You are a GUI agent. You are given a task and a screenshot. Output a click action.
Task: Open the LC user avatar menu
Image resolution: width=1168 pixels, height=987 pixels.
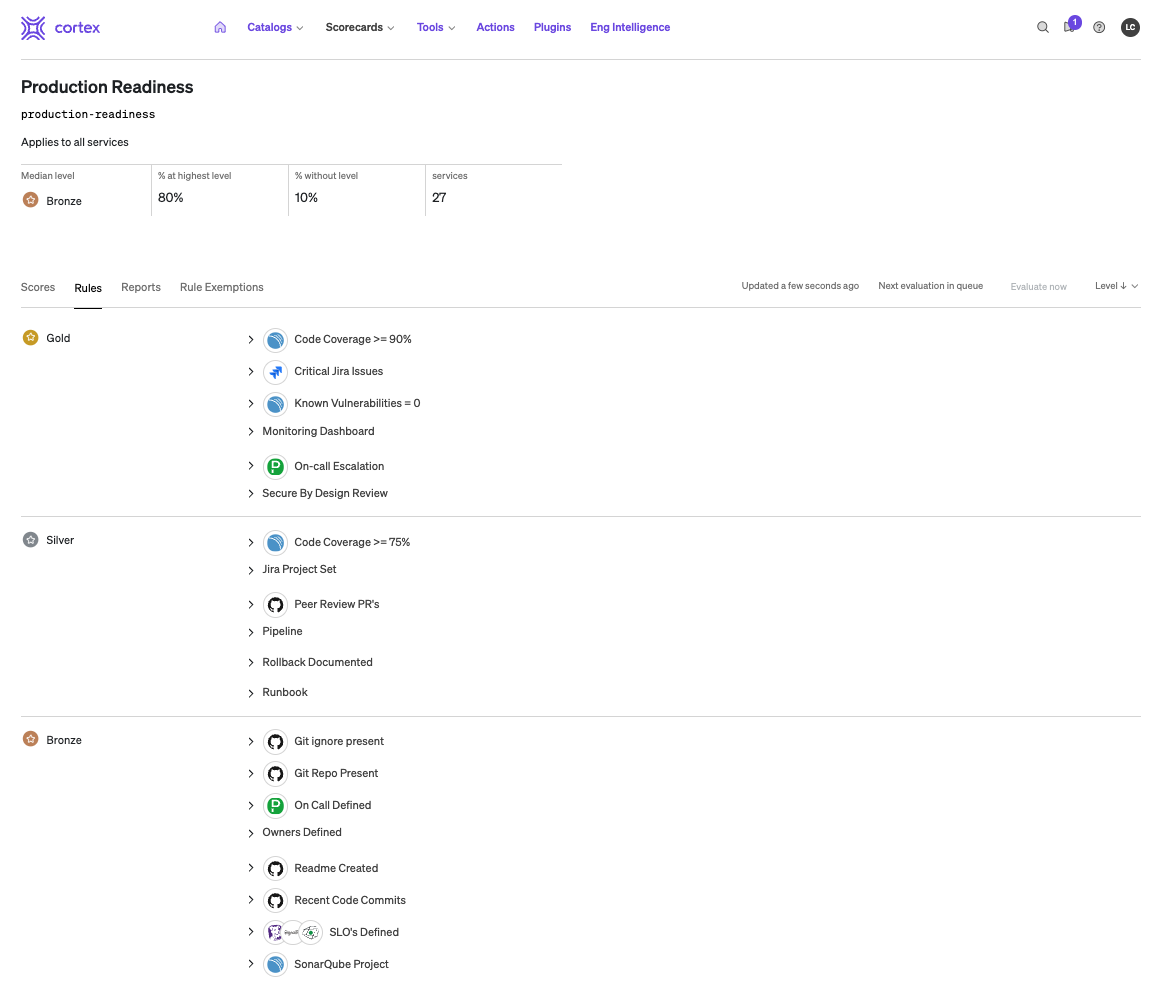click(x=1130, y=28)
